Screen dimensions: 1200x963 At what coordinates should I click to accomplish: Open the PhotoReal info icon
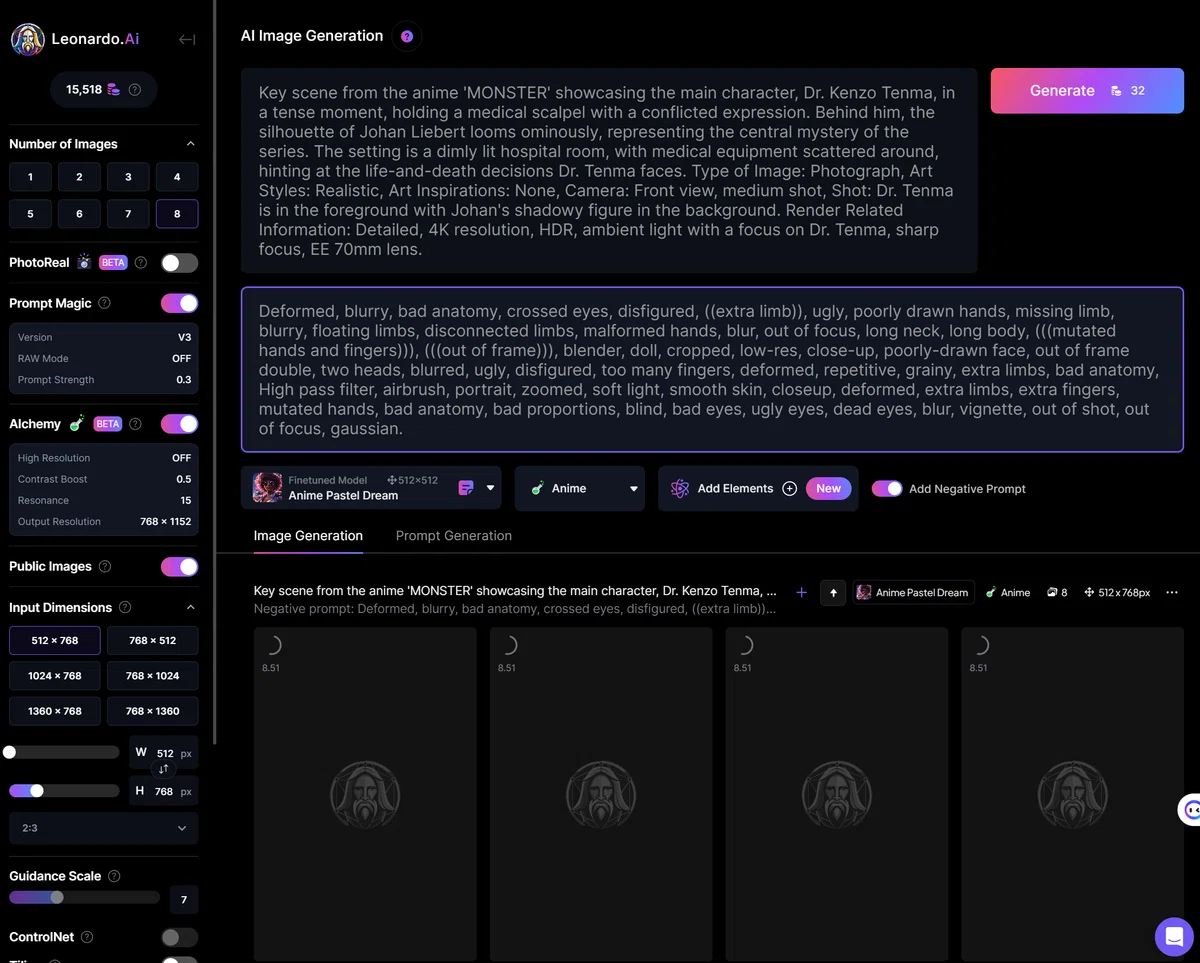(141, 263)
